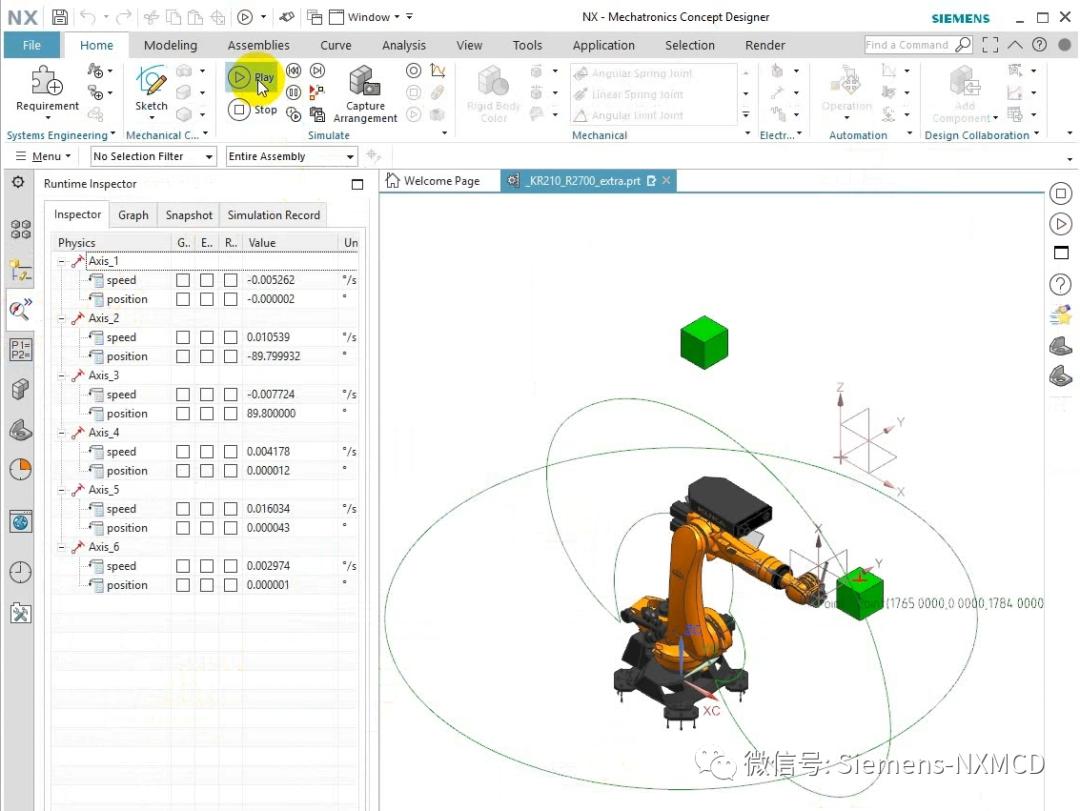Click the settings gear in left sidebar
This screenshot has width=1080, height=811.
tap(18, 182)
